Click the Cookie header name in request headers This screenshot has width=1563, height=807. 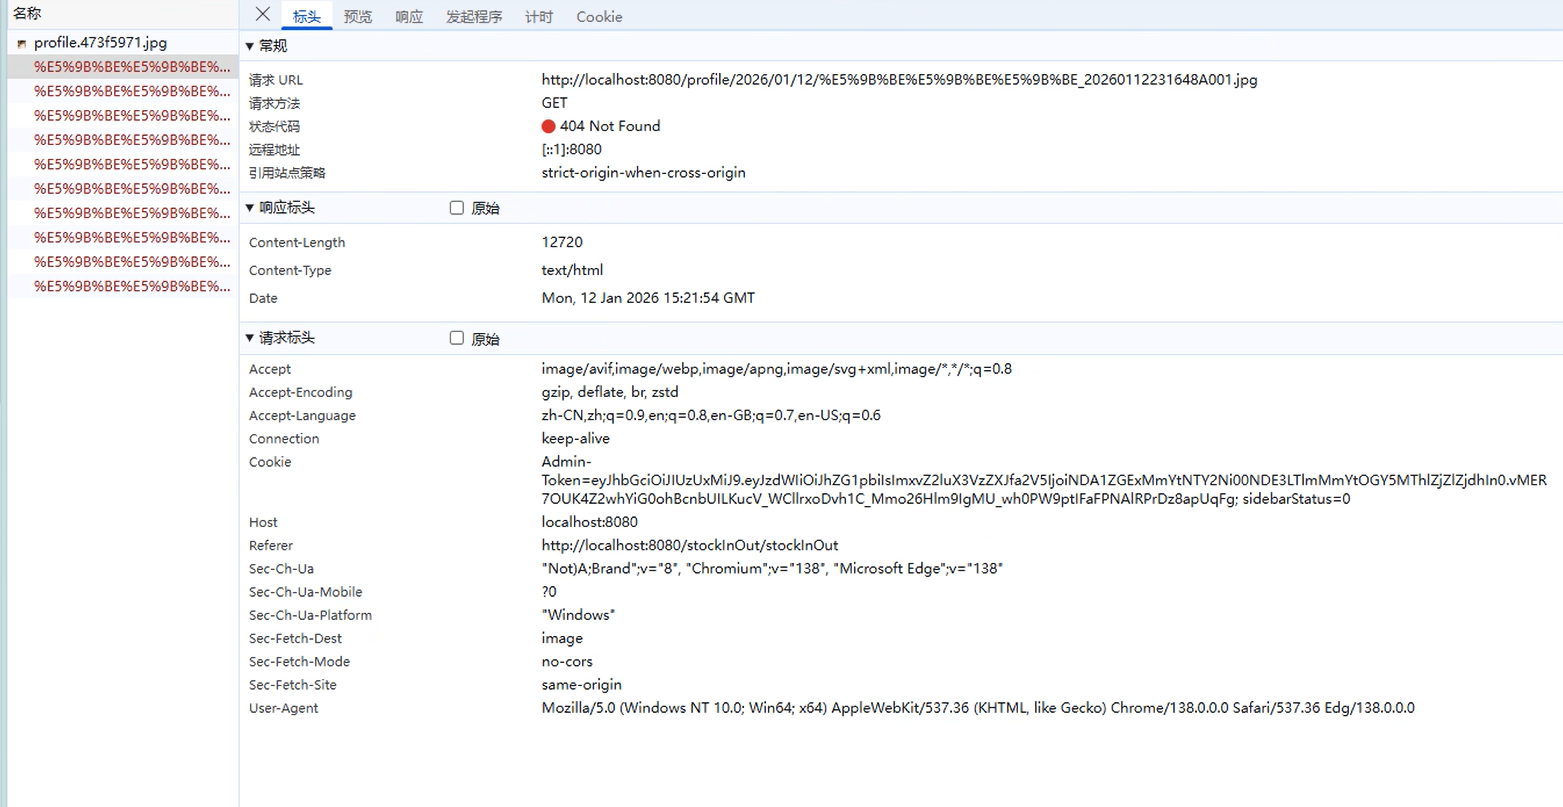tap(270, 462)
